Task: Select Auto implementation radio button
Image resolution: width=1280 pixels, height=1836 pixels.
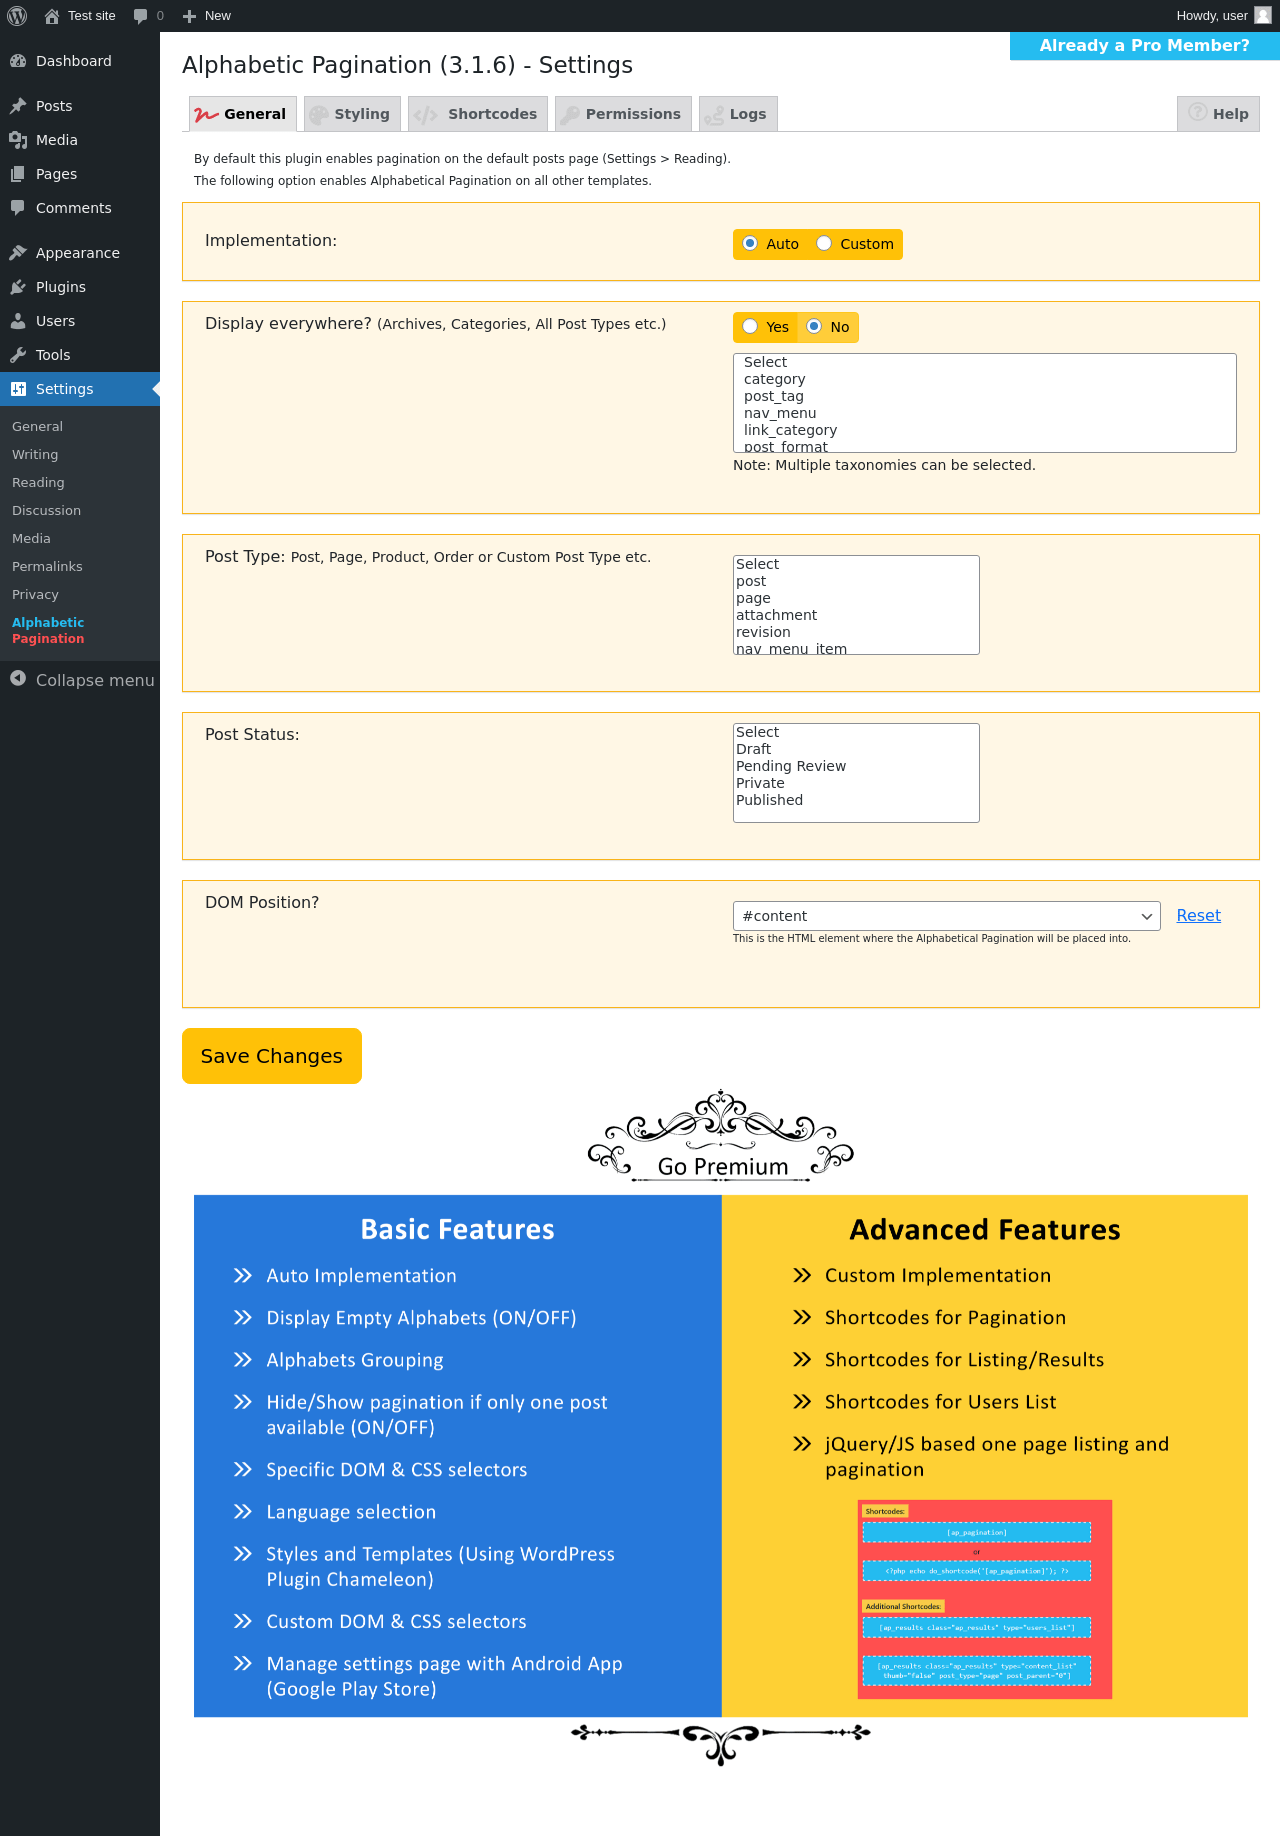Action: [x=750, y=243]
